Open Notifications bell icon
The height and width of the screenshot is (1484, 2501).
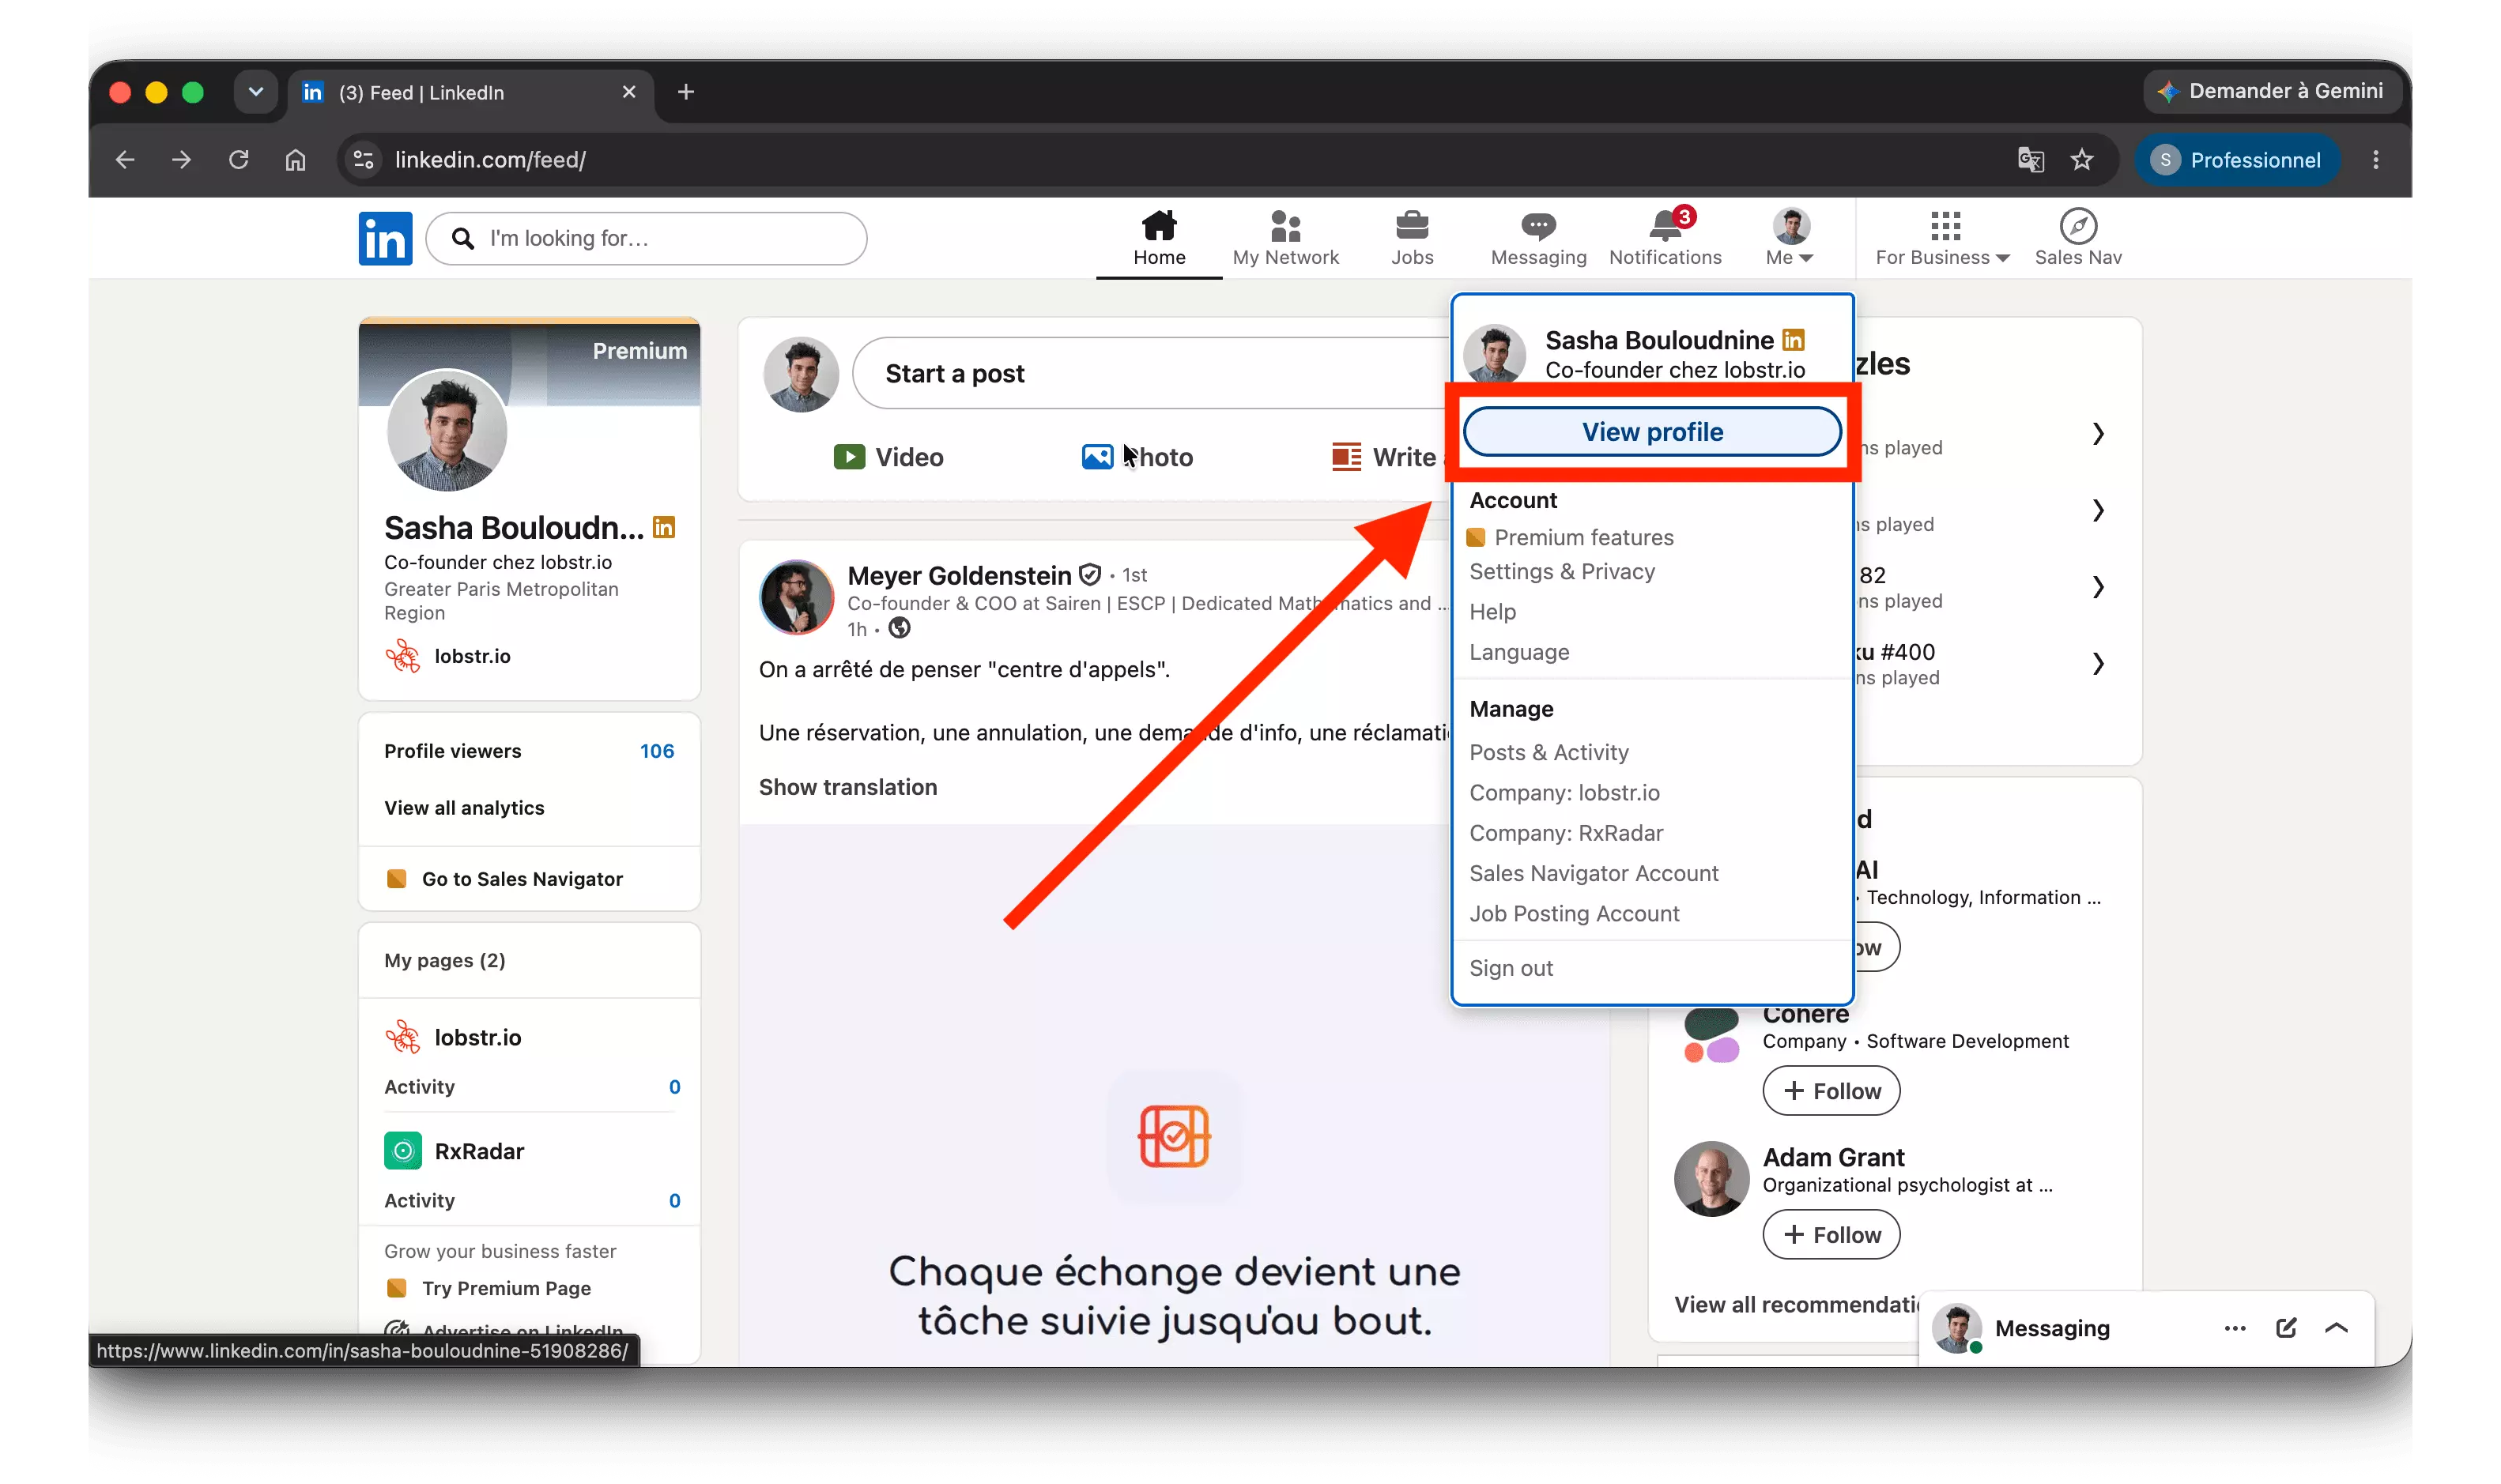1666,226
